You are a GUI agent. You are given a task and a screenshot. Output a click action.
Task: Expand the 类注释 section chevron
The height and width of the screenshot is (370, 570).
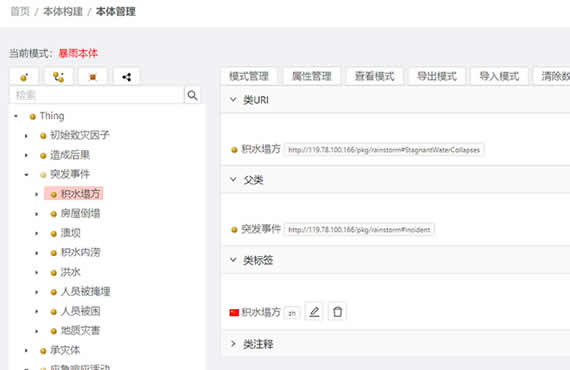coord(233,343)
